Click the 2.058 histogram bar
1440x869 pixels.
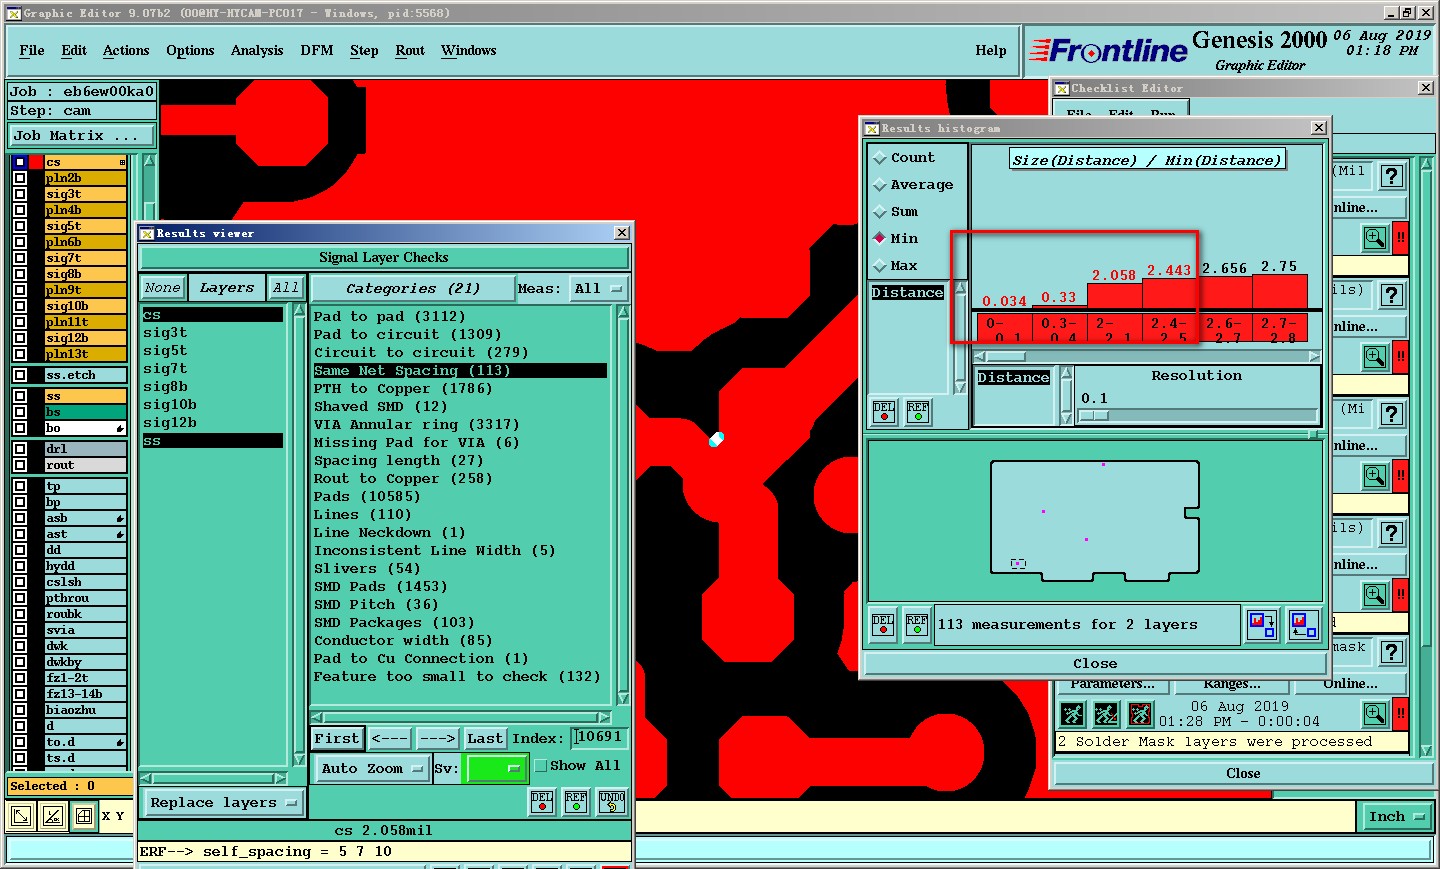[x=1114, y=296]
